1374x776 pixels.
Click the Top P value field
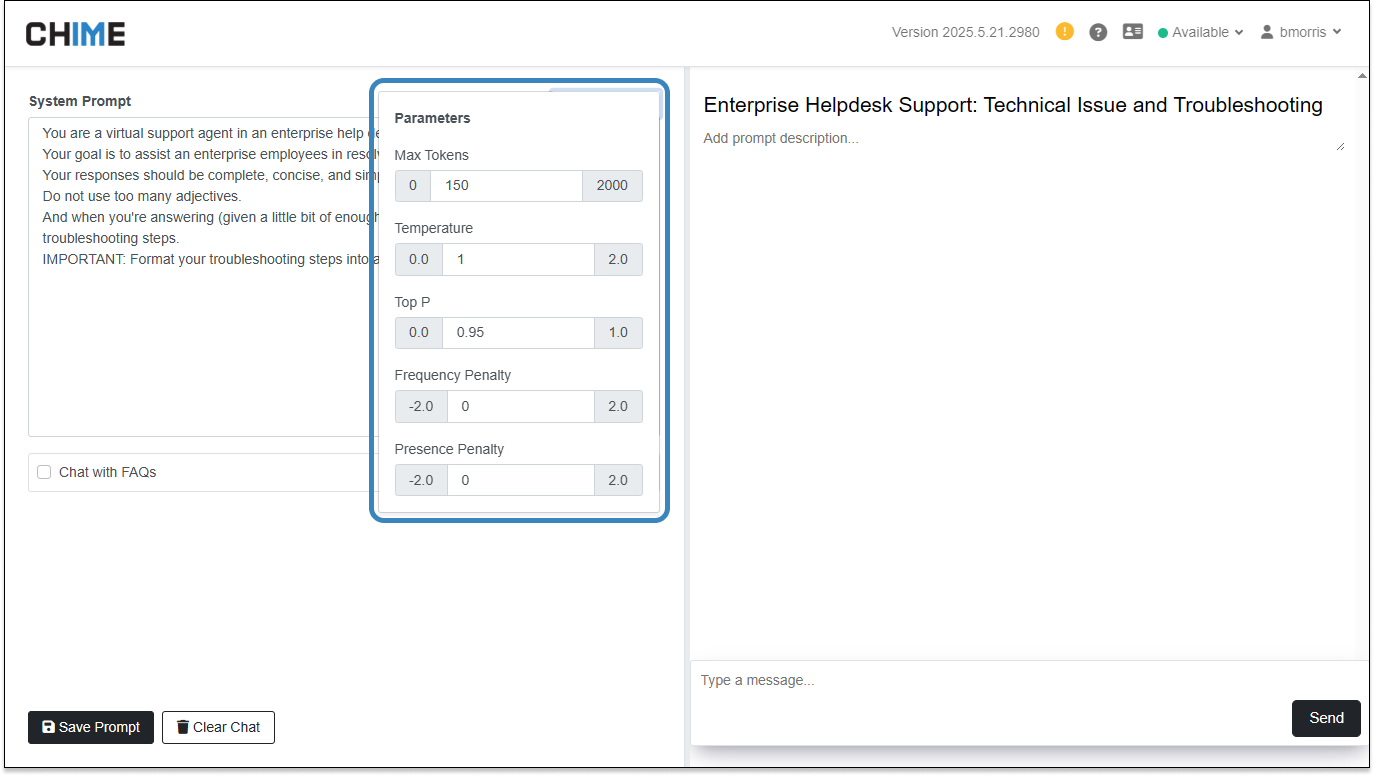[518, 332]
